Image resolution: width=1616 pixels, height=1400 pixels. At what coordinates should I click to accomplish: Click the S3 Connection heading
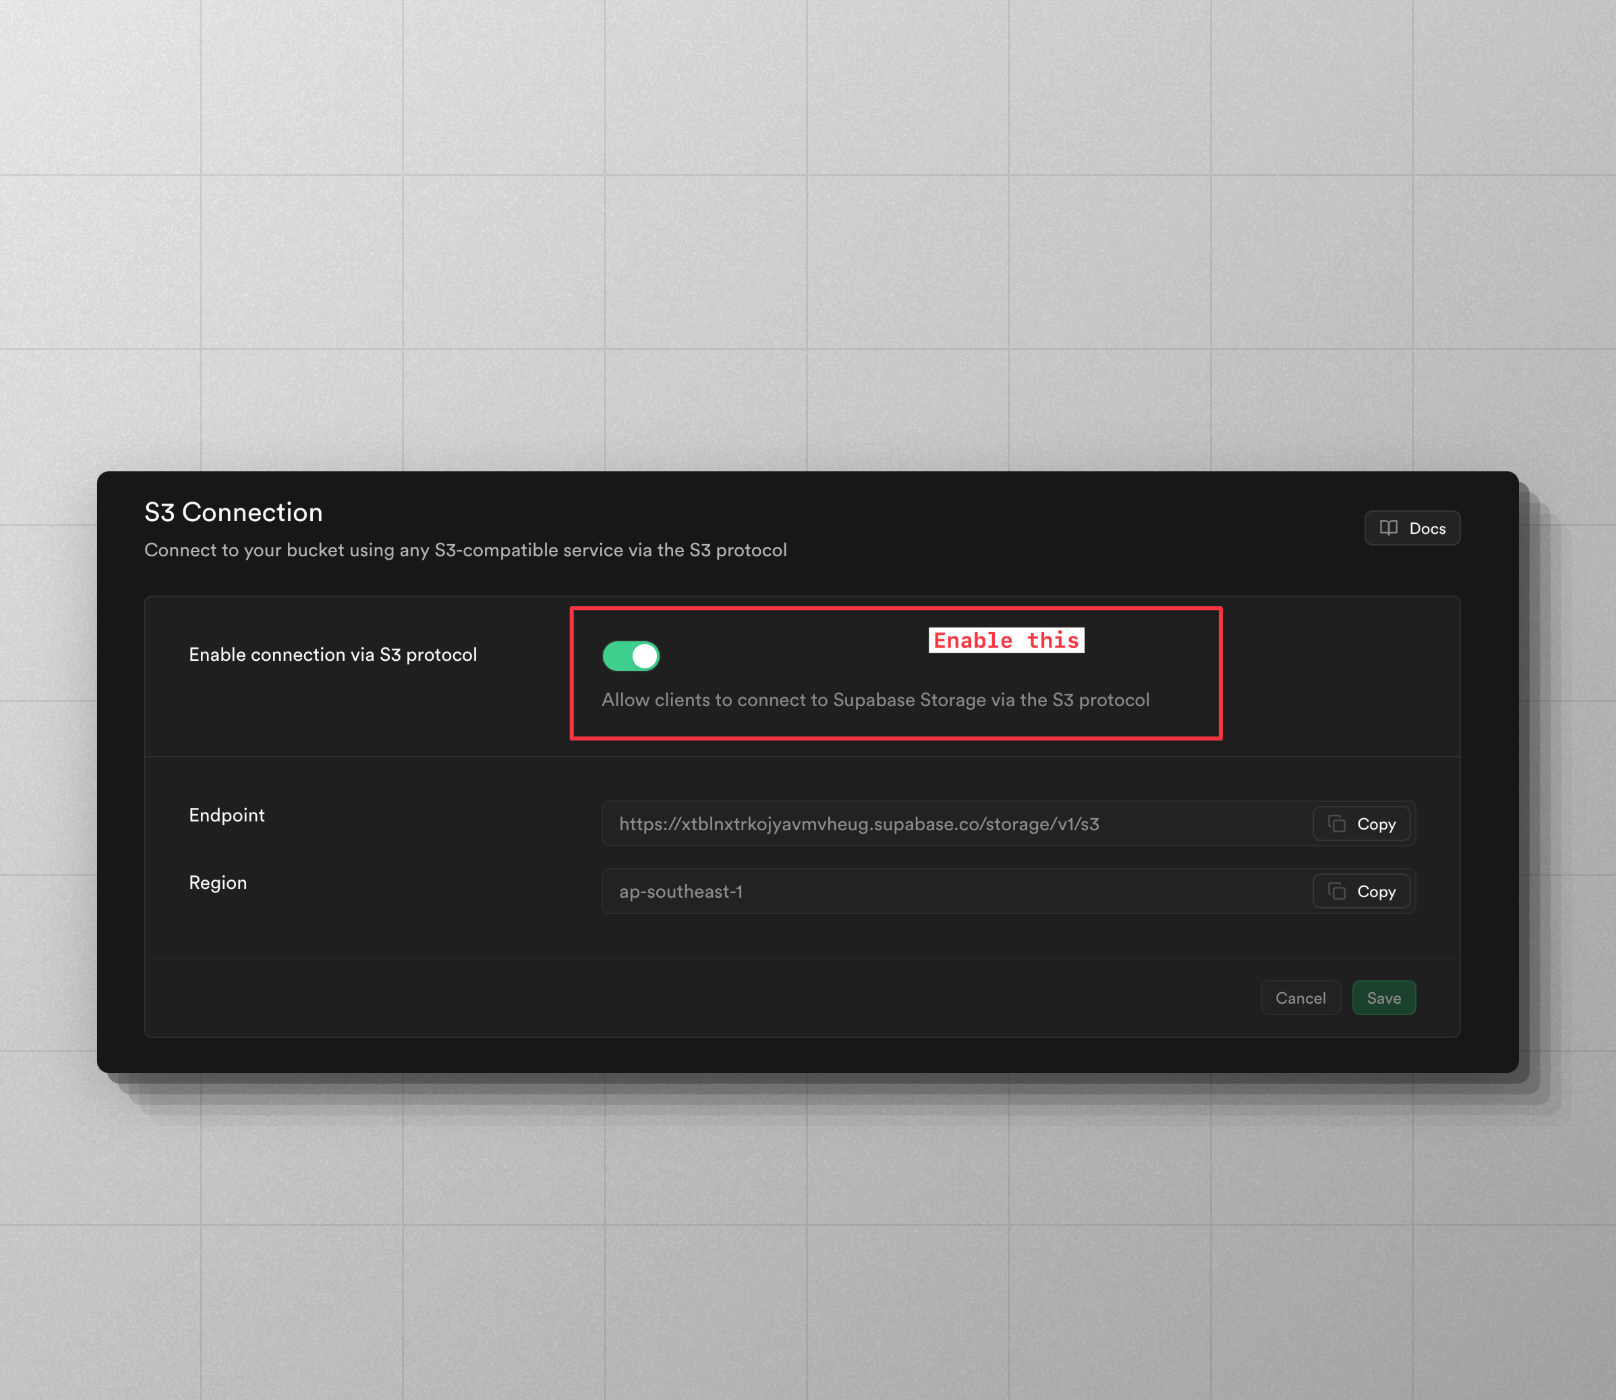[234, 512]
